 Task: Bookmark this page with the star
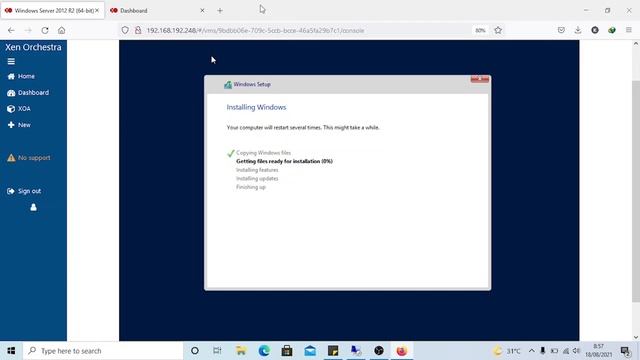pyautogui.click(x=498, y=30)
